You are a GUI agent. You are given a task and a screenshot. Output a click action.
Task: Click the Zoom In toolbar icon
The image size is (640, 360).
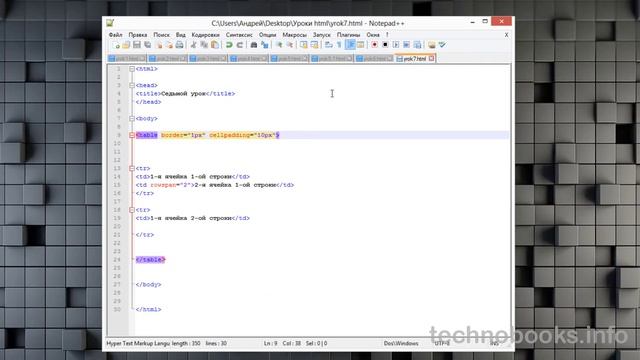click(279, 45)
